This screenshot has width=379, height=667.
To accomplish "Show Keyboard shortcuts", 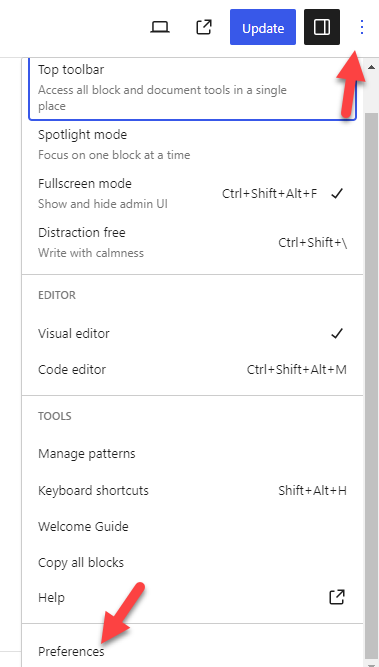I will 192,490.
